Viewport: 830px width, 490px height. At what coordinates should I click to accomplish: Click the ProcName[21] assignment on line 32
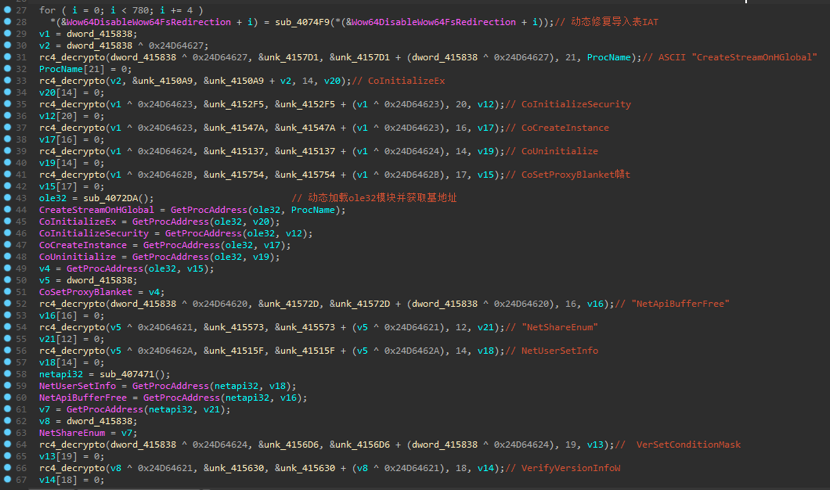tap(78, 68)
